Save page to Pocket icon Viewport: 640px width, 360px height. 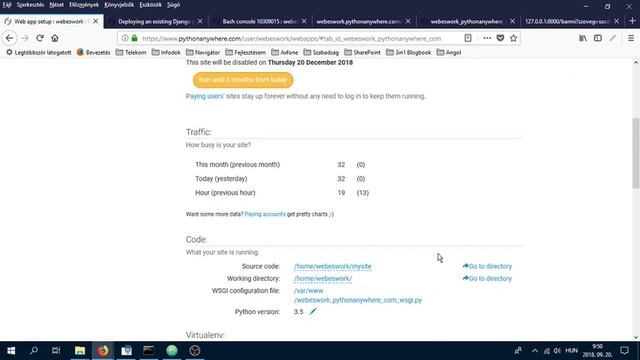500,38
